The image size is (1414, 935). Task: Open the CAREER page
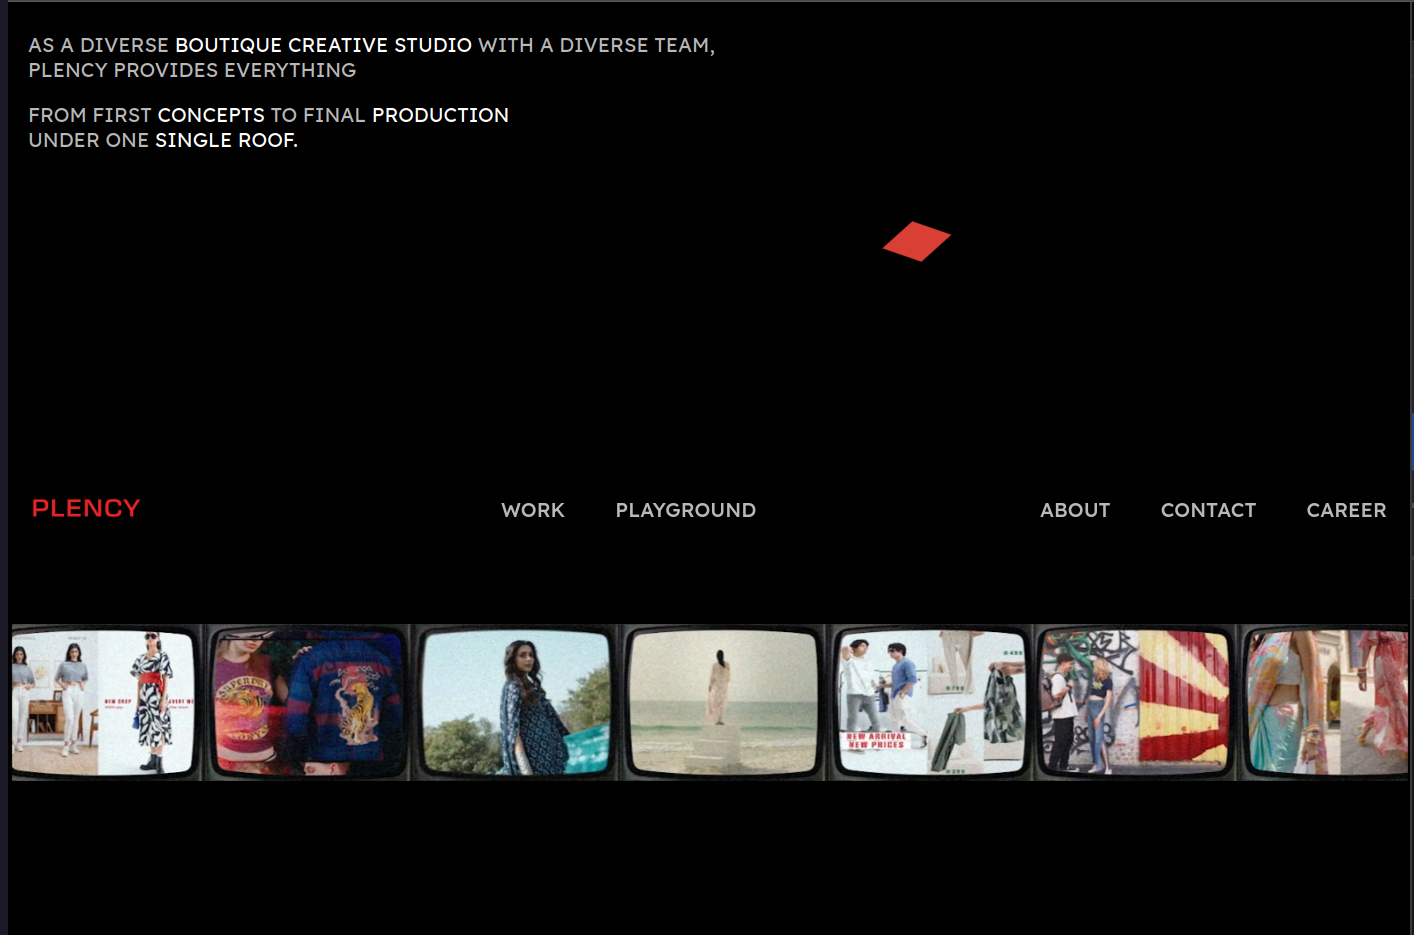click(x=1345, y=510)
